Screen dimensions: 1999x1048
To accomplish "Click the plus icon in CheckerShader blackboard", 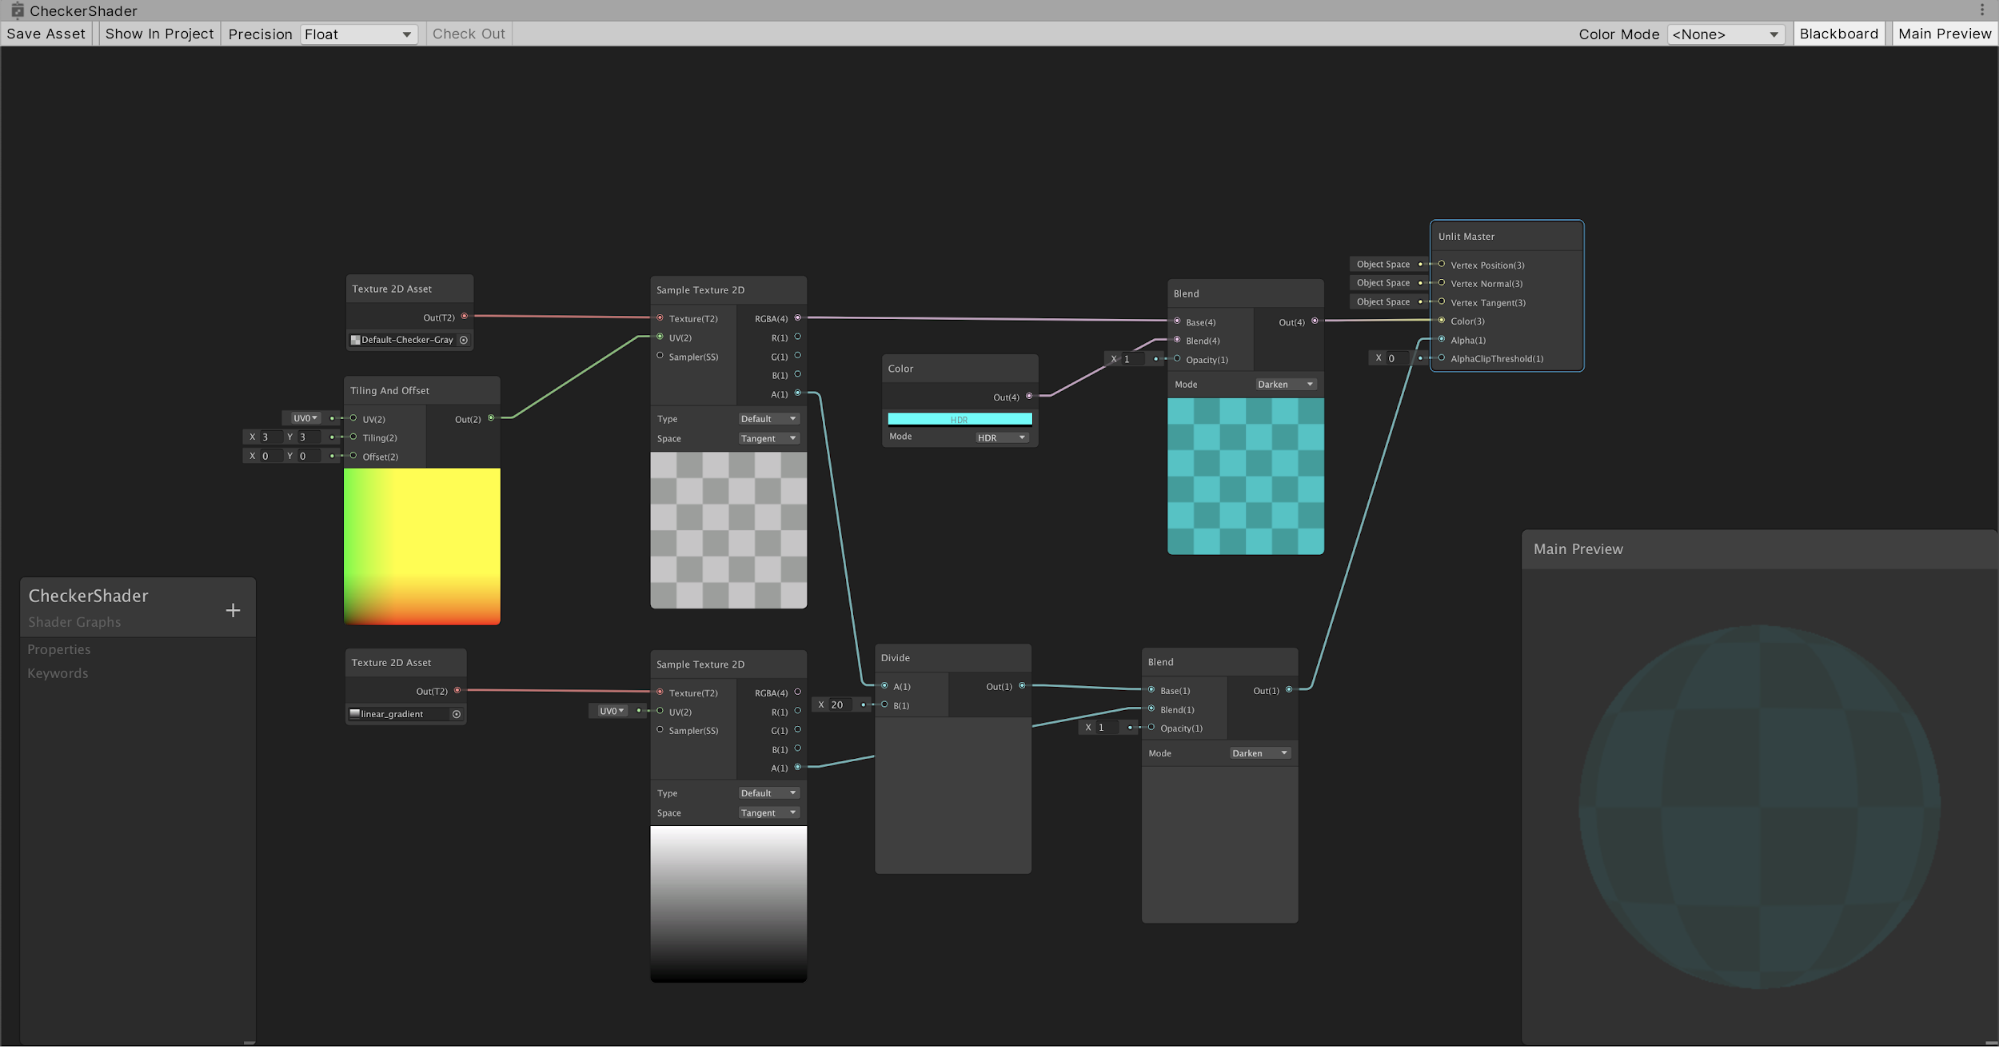I will pyautogui.click(x=233, y=610).
